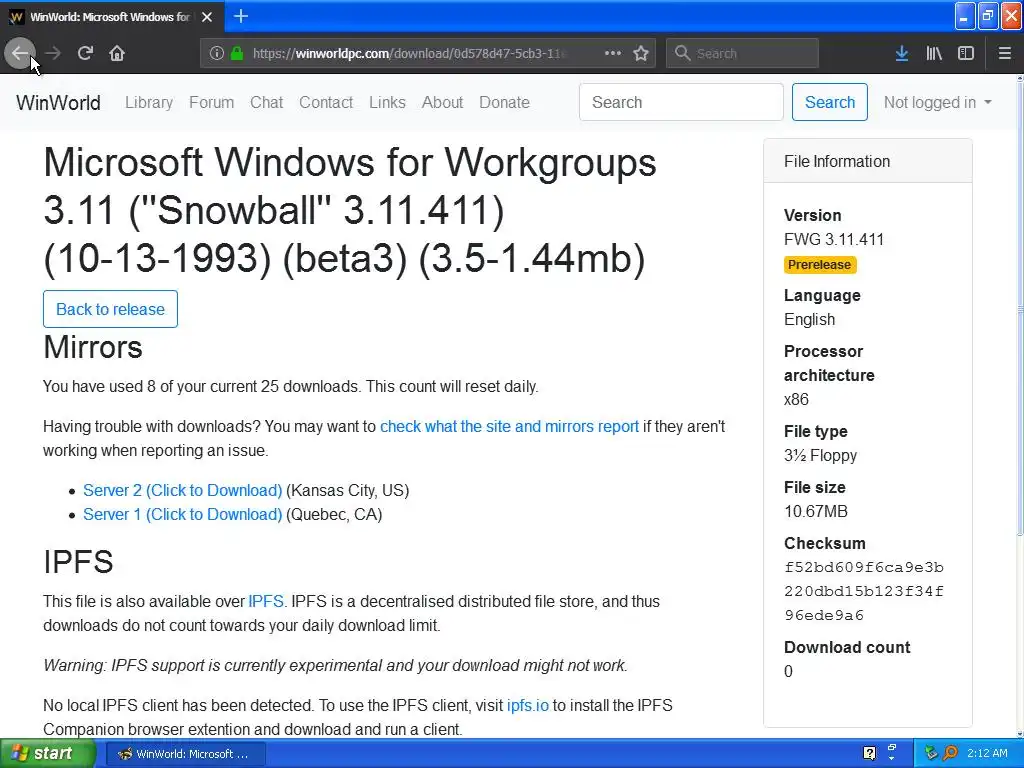Click the WinWorld site search input
This screenshot has width=1024, height=768.
(x=681, y=102)
